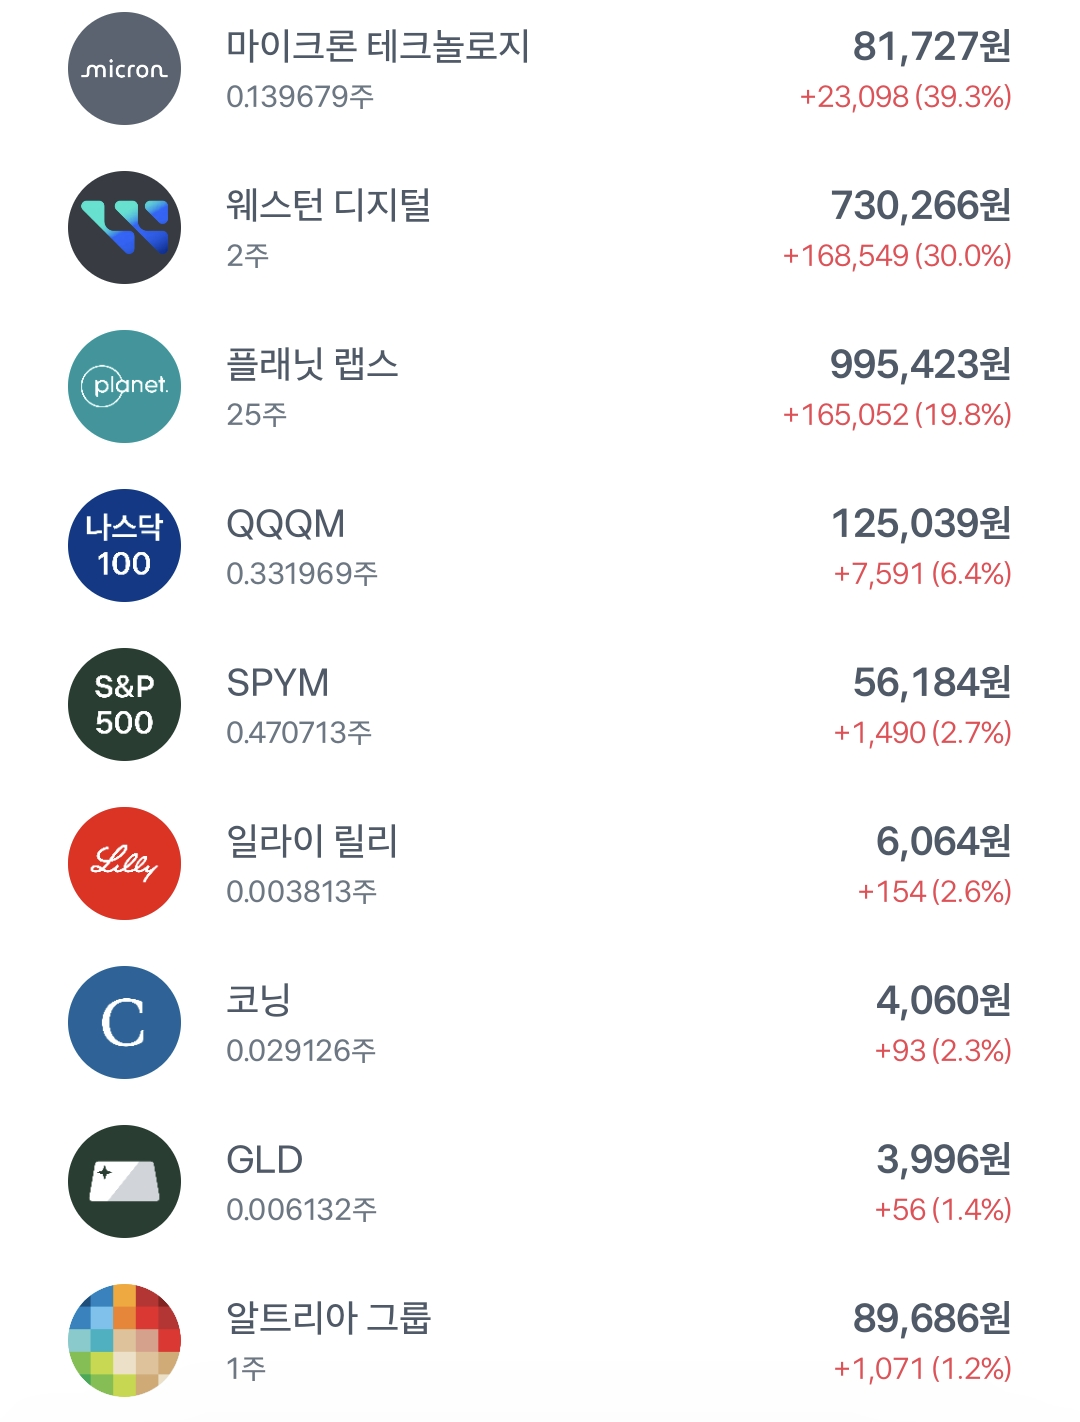The width and height of the screenshot is (1080, 1422).
Task: Tap 코닝 value of 4,060원
Action: tap(943, 1001)
